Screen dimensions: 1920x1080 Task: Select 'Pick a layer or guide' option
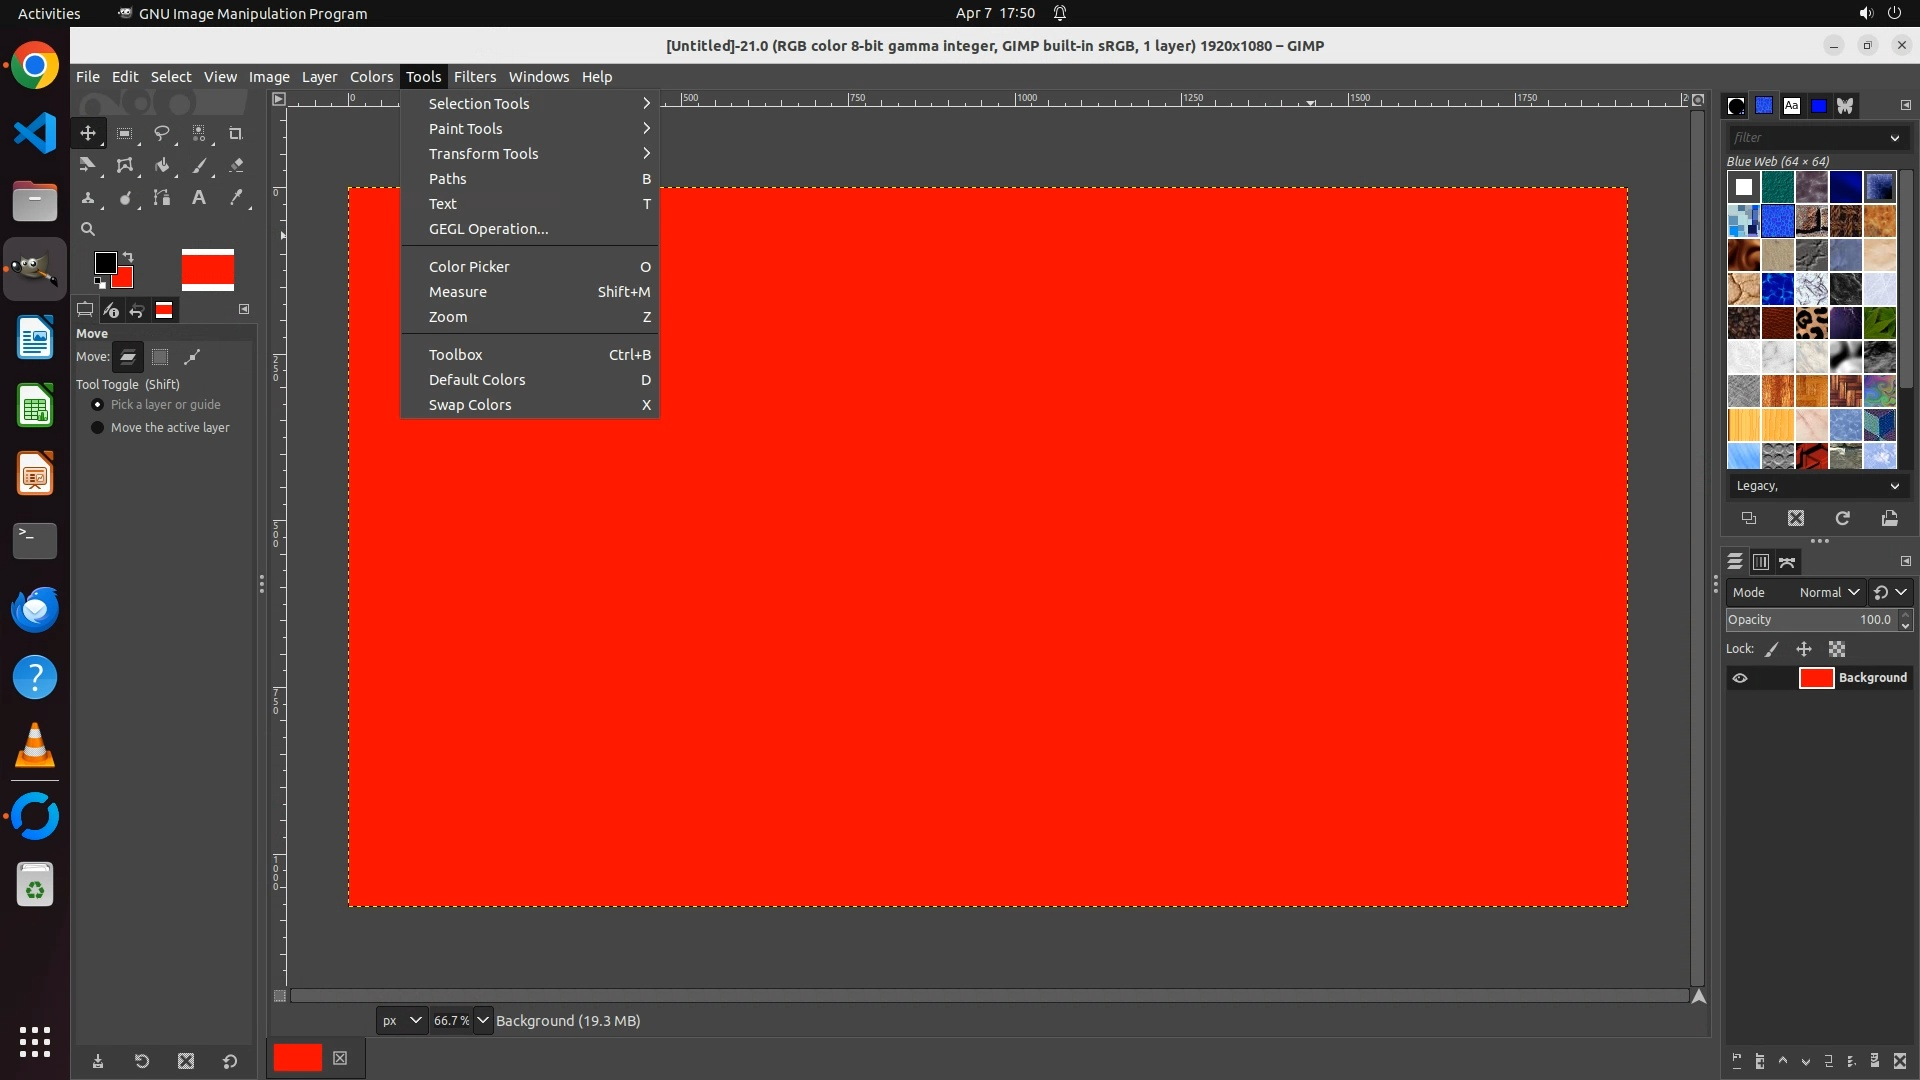click(97, 405)
